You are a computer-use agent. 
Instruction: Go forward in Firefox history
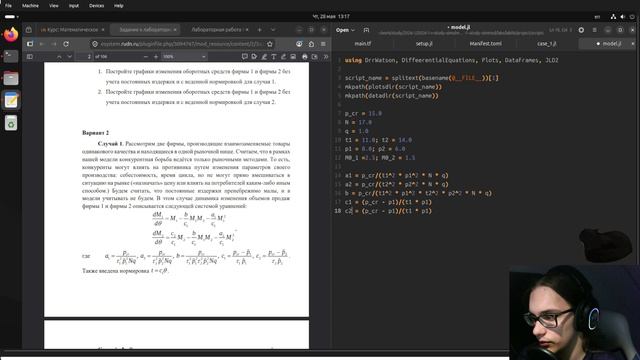53,44
